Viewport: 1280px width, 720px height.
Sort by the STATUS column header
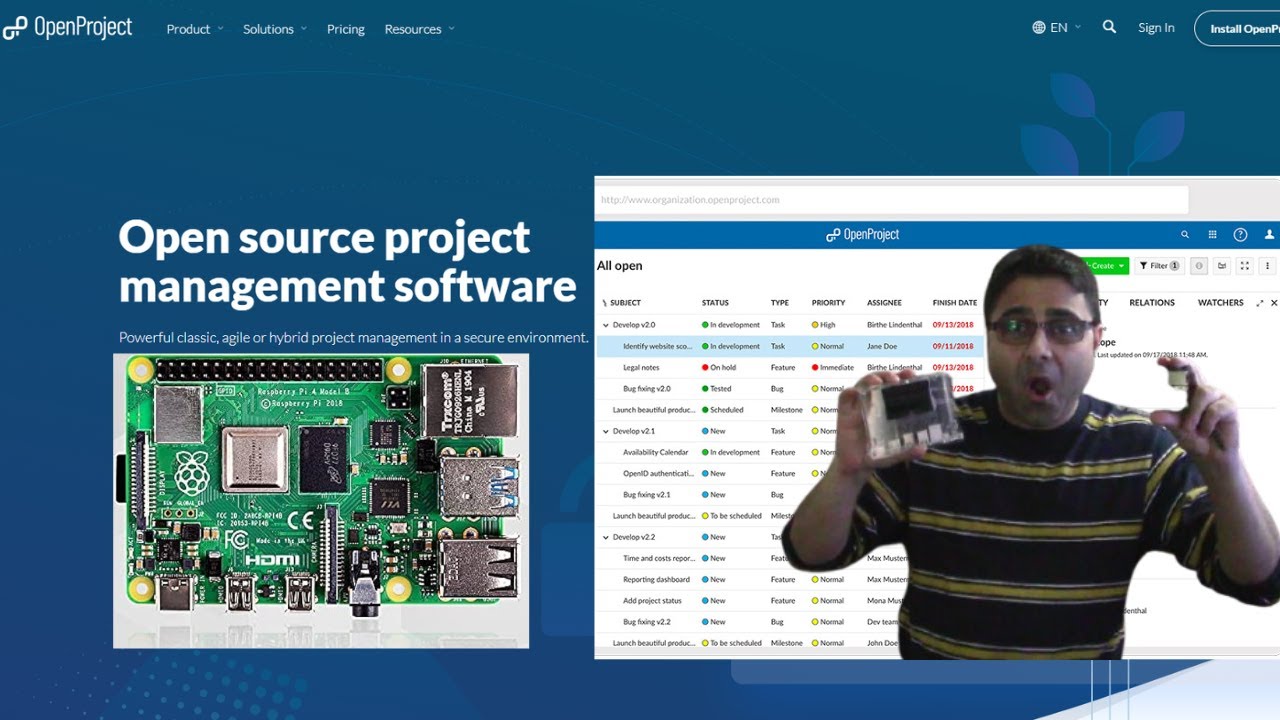pos(715,303)
